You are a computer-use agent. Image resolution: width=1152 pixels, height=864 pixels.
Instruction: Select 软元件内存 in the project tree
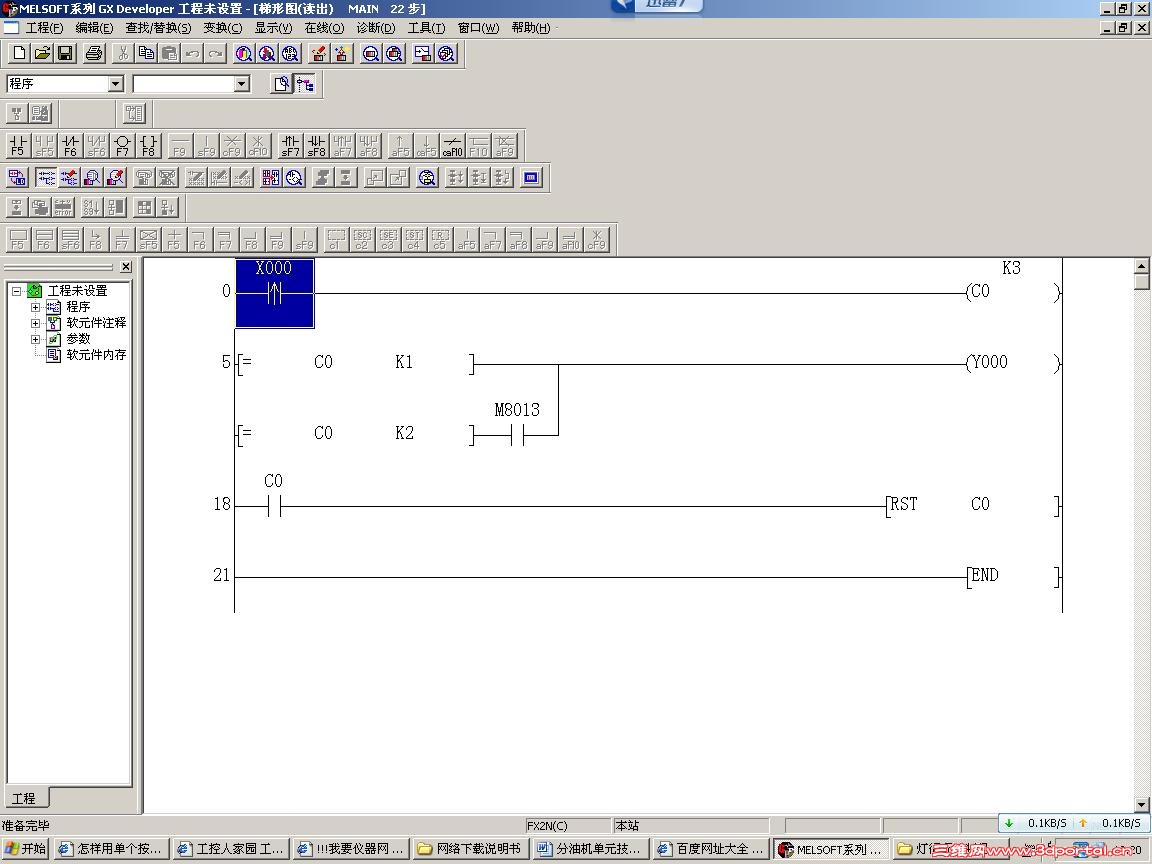(96, 355)
